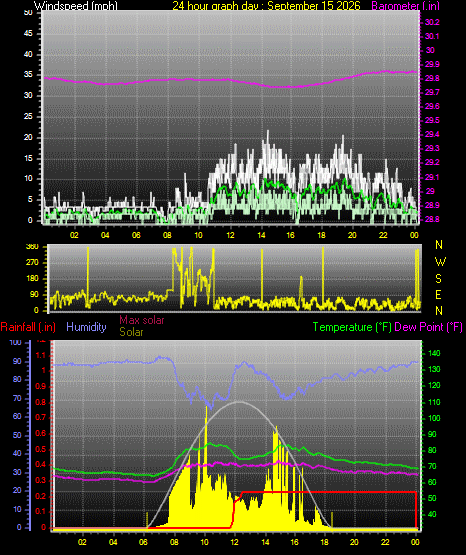
Task: Click the "100" humidity axis value
Action: click(x=16, y=343)
